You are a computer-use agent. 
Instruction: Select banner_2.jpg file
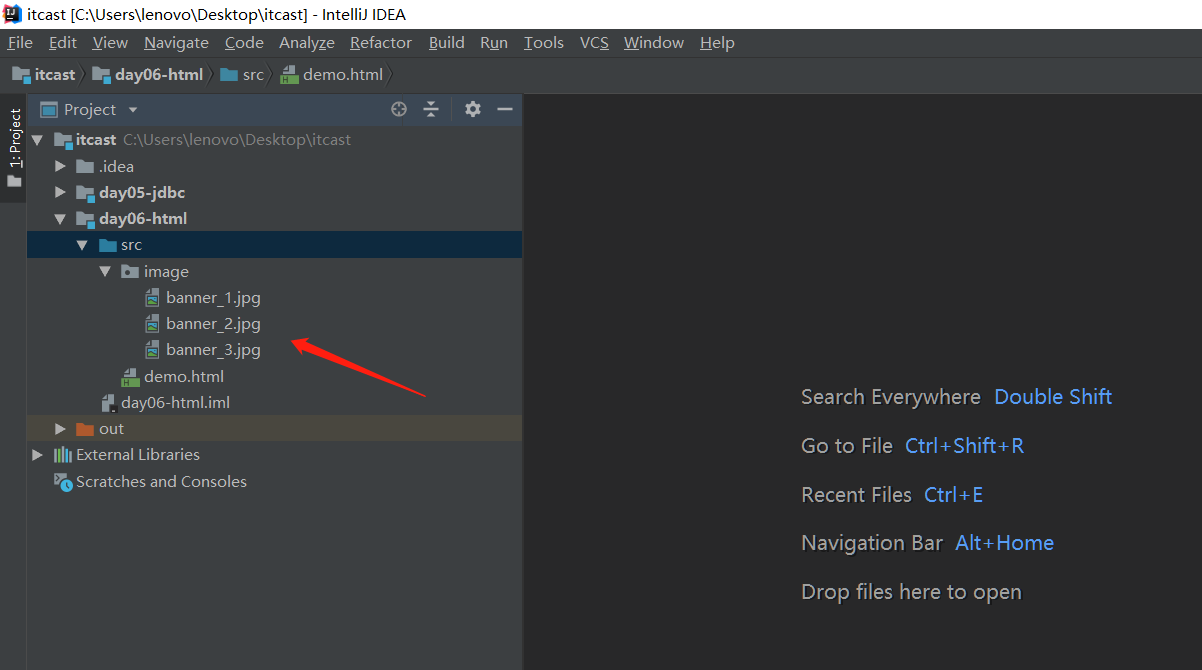pyautogui.click(x=274, y=323)
